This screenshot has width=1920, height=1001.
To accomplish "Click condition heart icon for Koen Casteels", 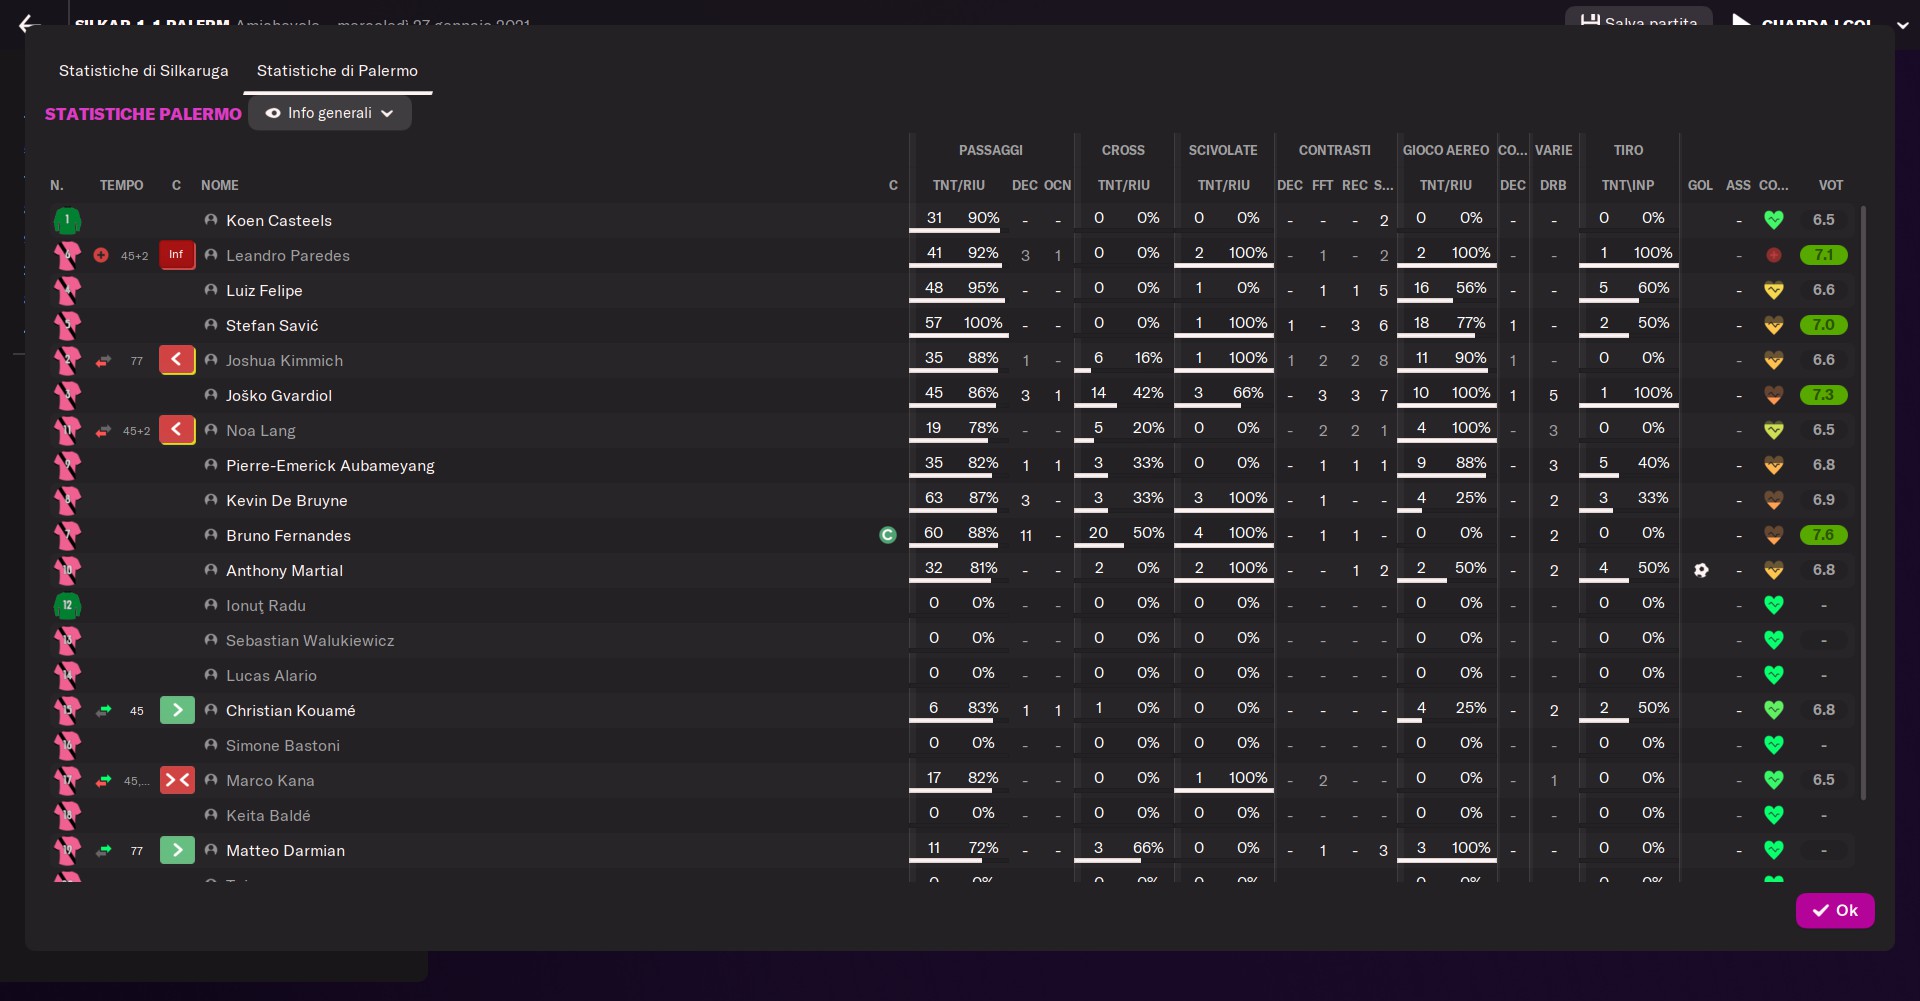I will [1774, 220].
